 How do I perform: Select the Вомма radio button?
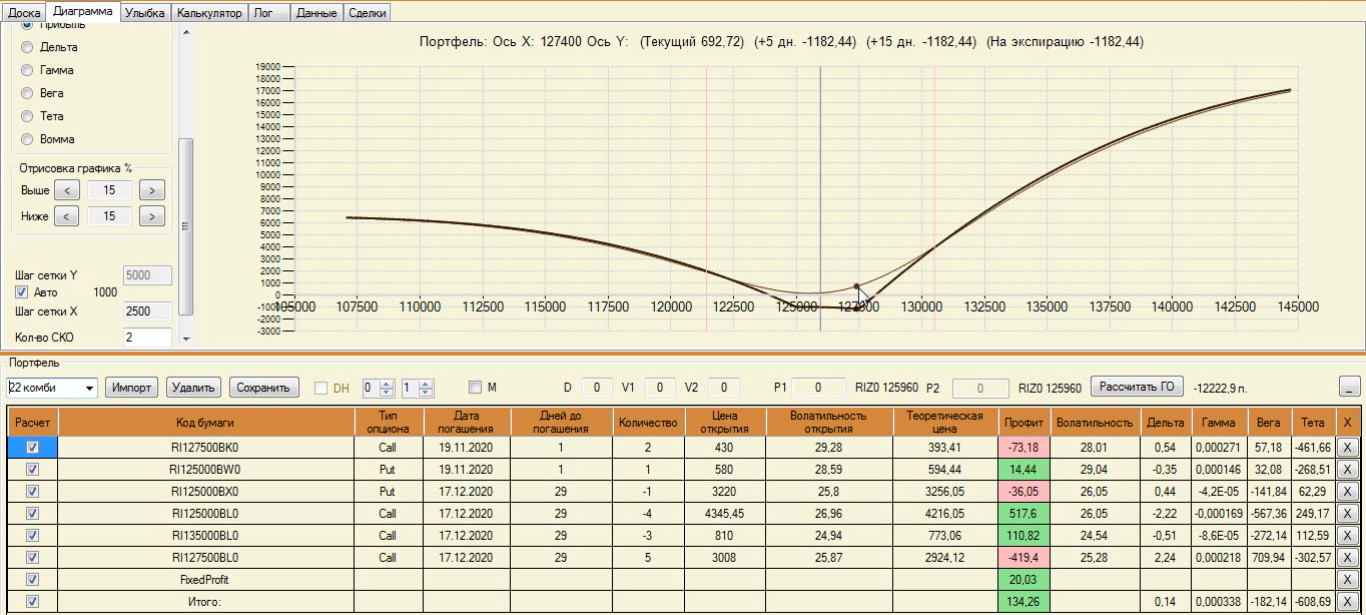(x=27, y=139)
